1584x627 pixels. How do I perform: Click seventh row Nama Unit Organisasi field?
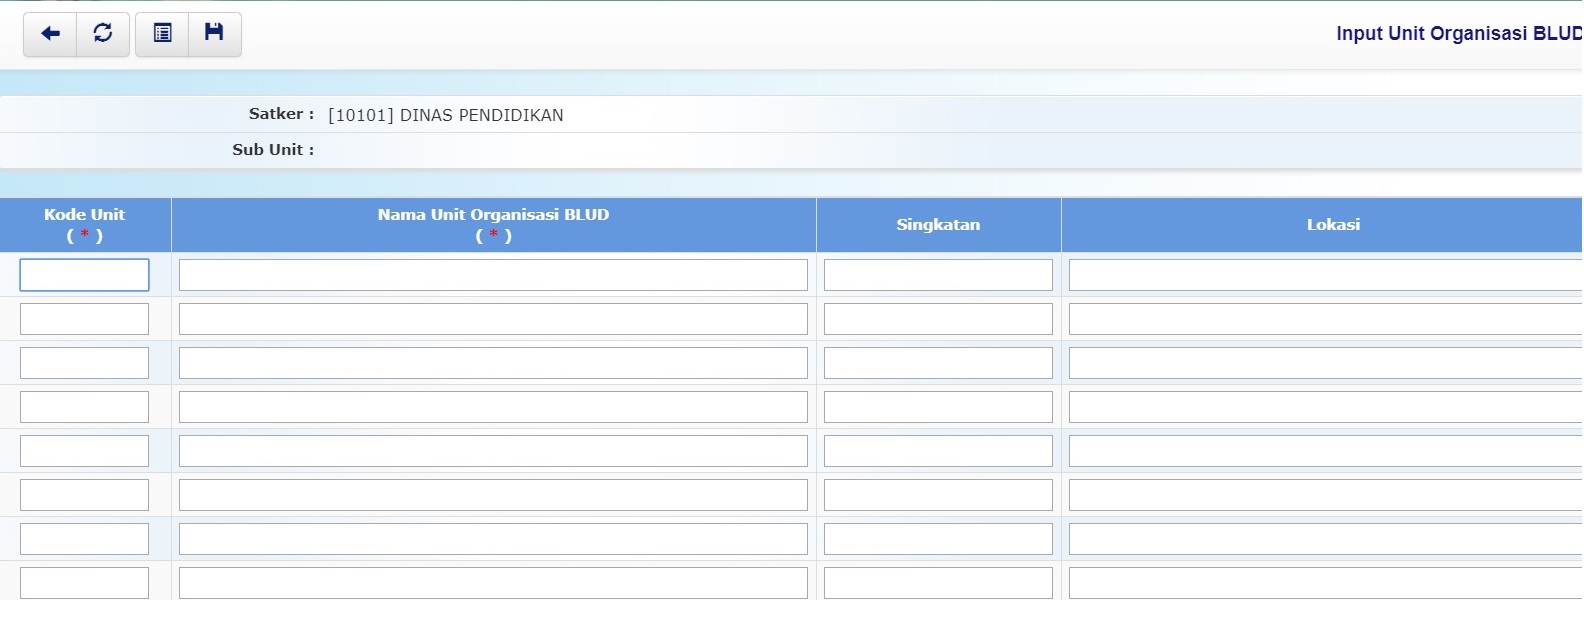493,539
